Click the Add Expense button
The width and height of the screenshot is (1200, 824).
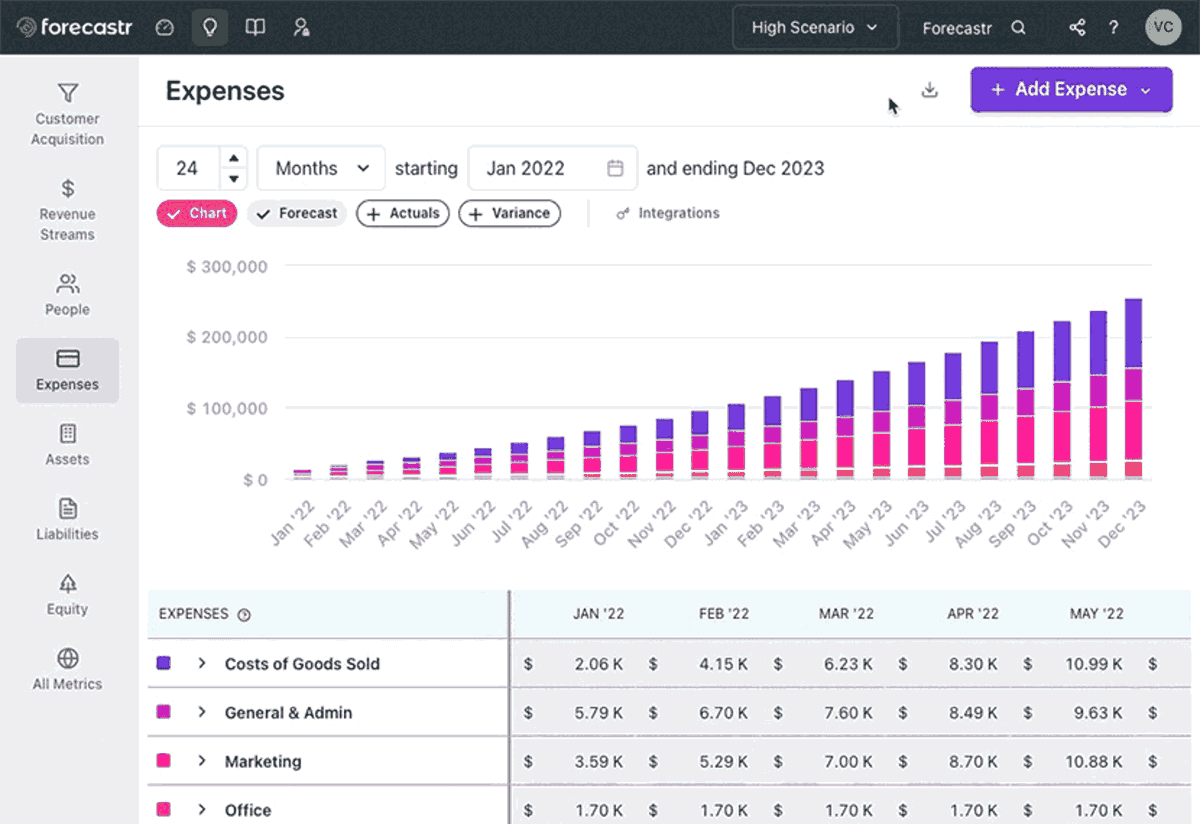click(x=1071, y=89)
